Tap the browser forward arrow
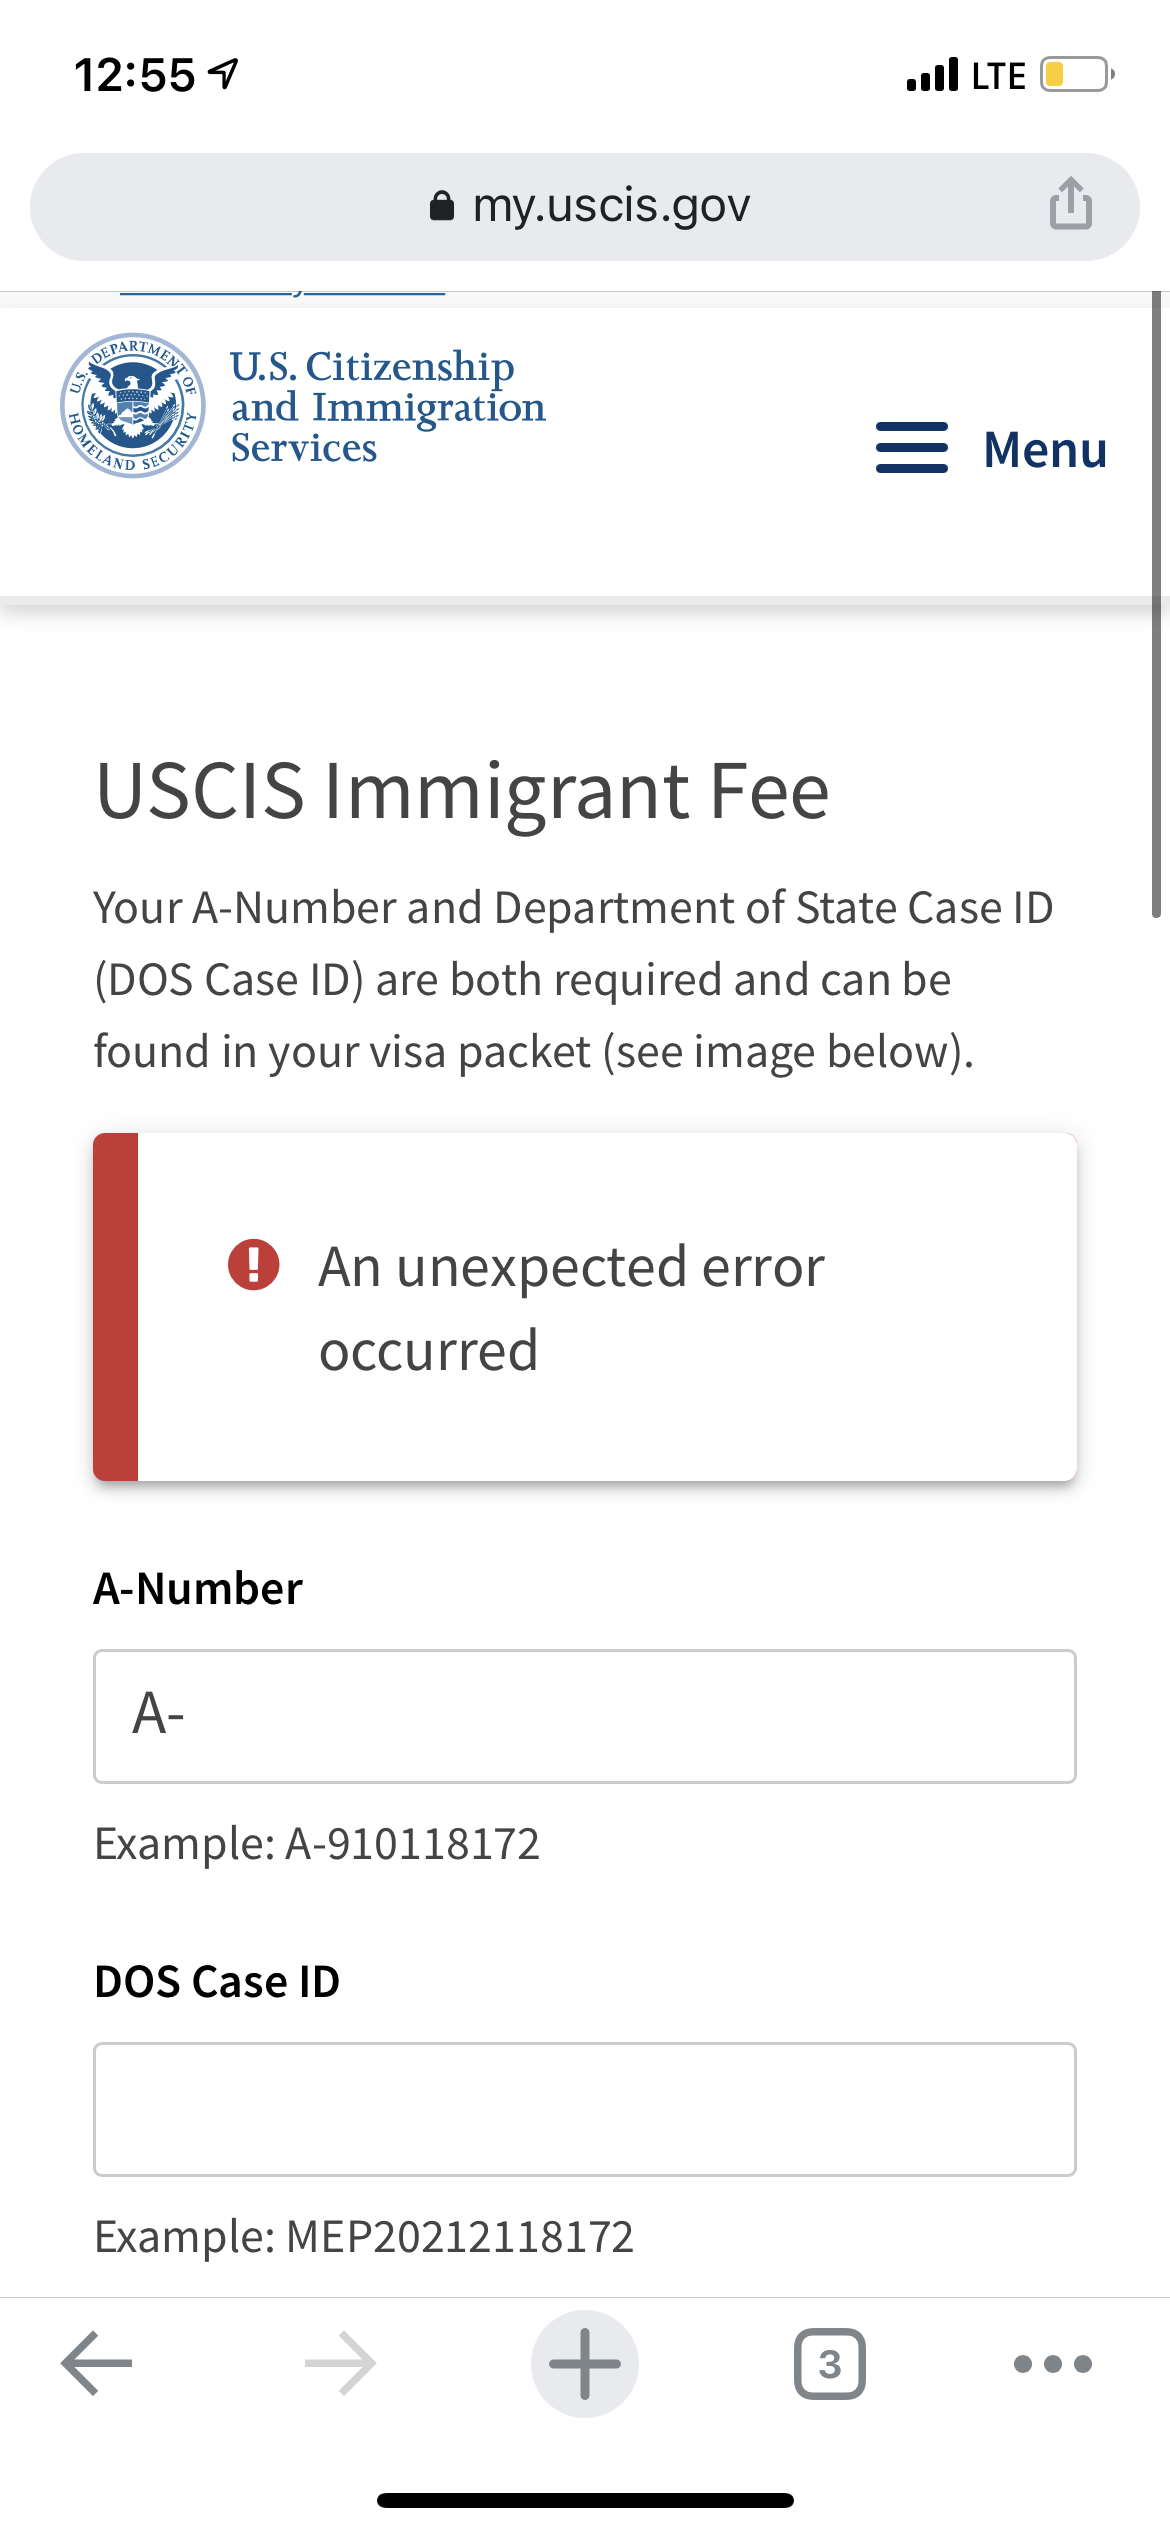 [x=340, y=2363]
